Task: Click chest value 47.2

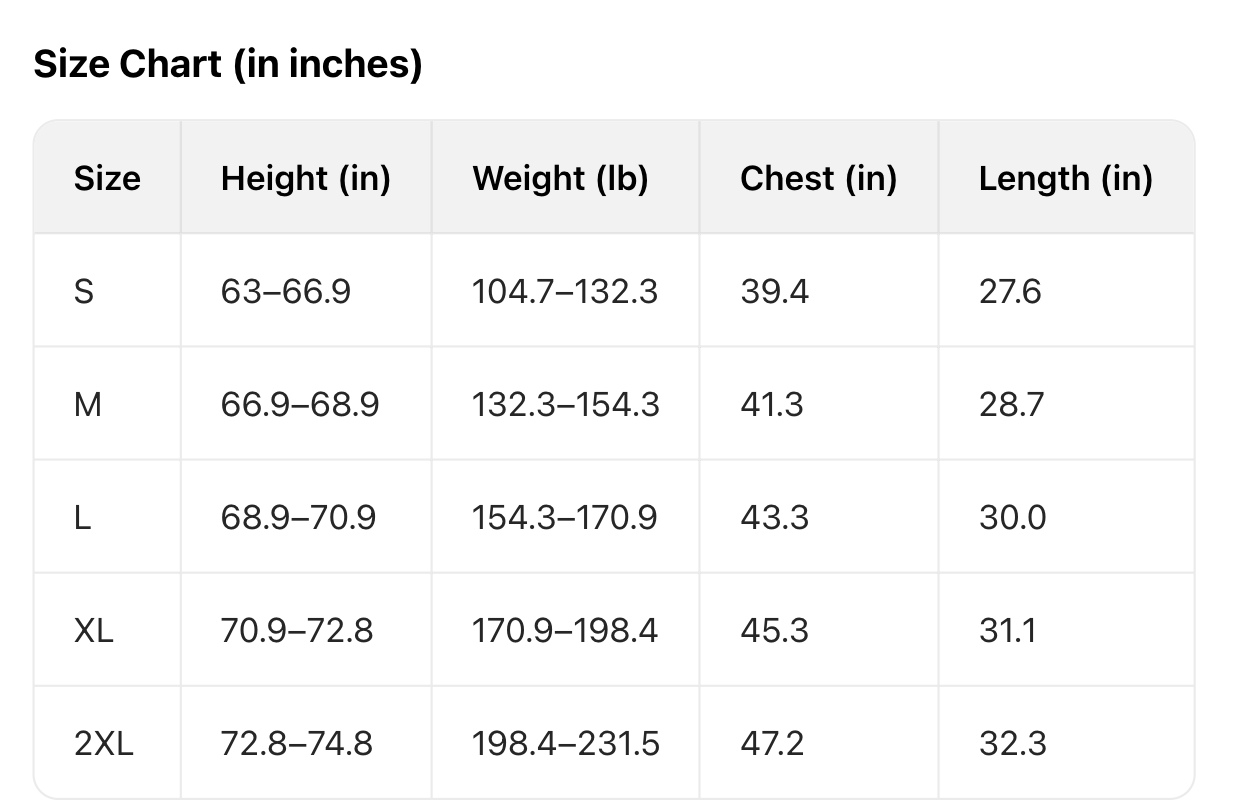Action: pyautogui.click(x=774, y=744)
